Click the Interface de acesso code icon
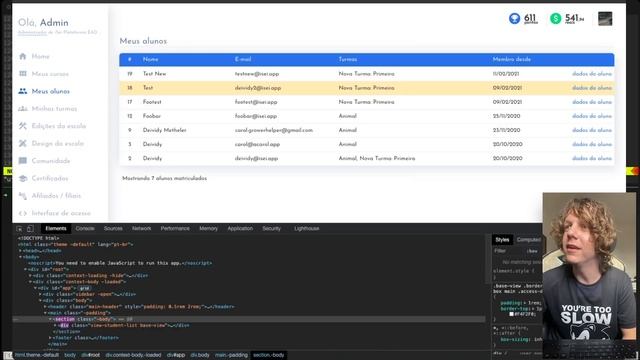 [x=23, y=213]
